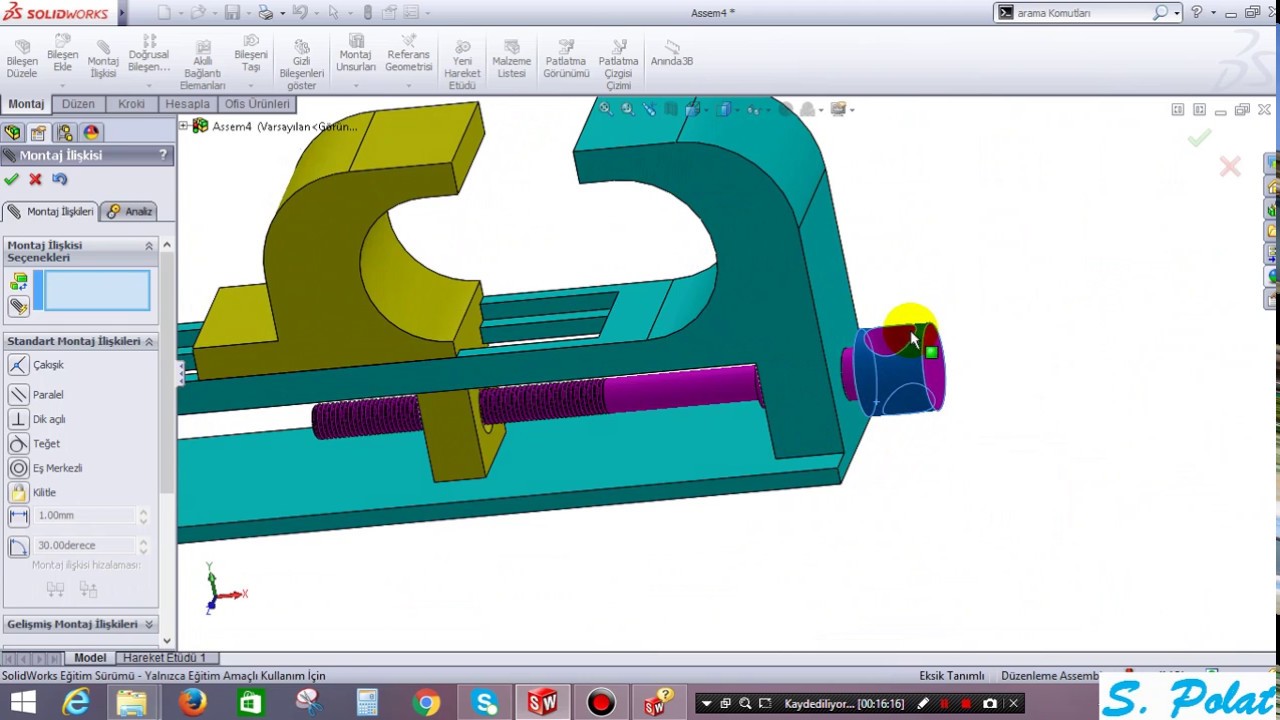Select Kilitle (lock) mate type
This screenshot has height=720, width=1280.
33,492
